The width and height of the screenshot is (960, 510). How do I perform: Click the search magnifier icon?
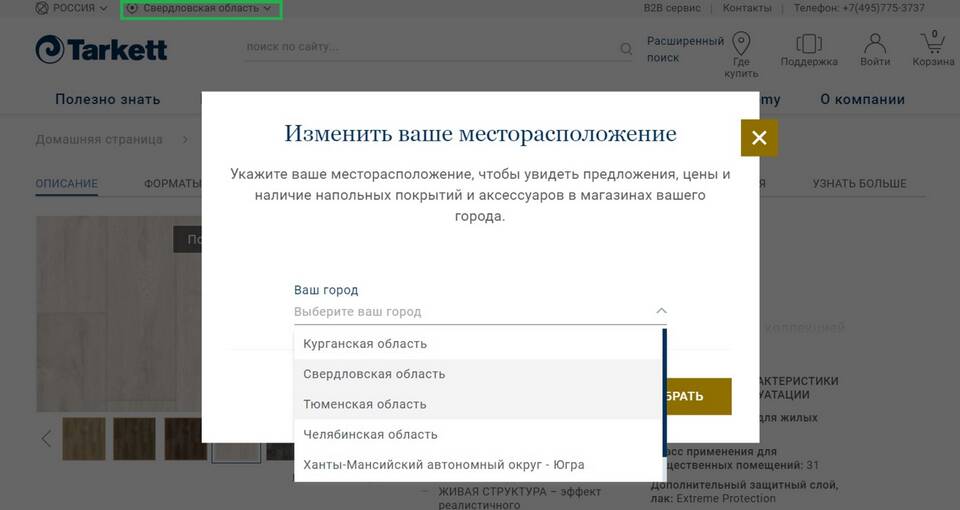pos(626,48)
